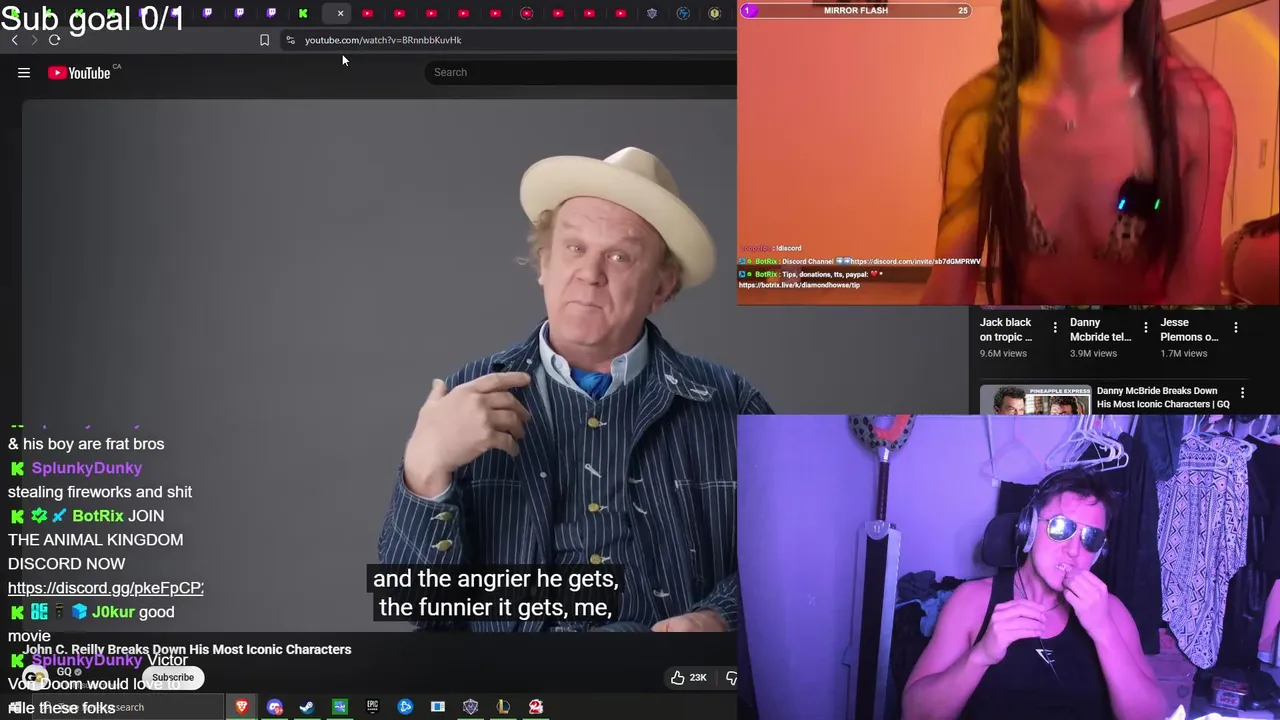Viewport: 1280px width, 720px height.
Task: Open Steam from the taskbar
Action: tap(307, 707)
